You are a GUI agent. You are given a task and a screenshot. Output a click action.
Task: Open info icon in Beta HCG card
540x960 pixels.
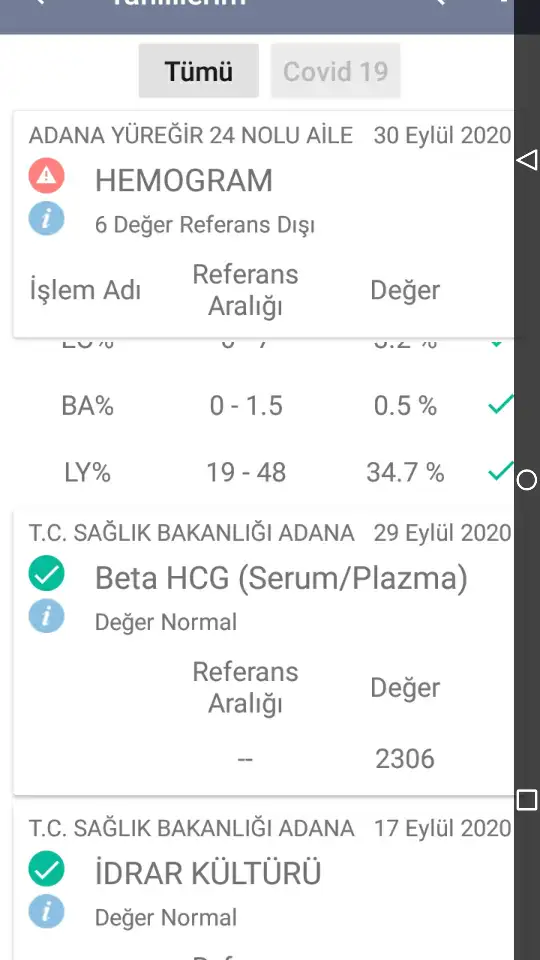pyautogui.click(x=47, y=617)
